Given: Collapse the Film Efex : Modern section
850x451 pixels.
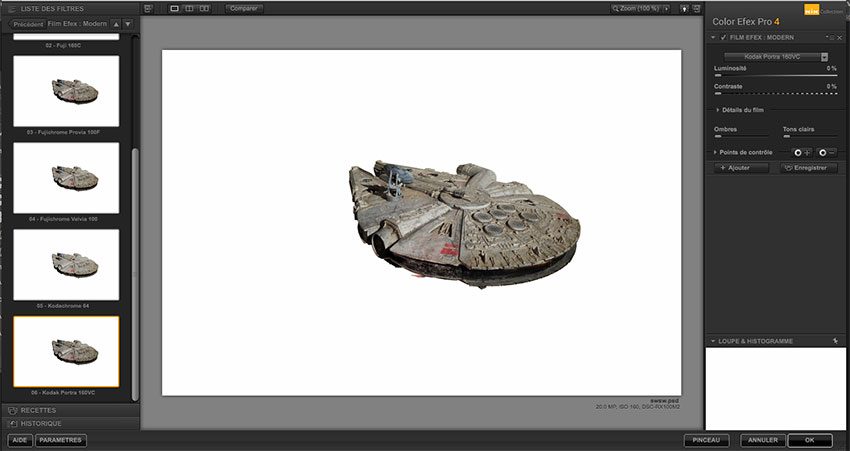Looking at the screenshot, I should pyautogui.click(x=713, y=37).
